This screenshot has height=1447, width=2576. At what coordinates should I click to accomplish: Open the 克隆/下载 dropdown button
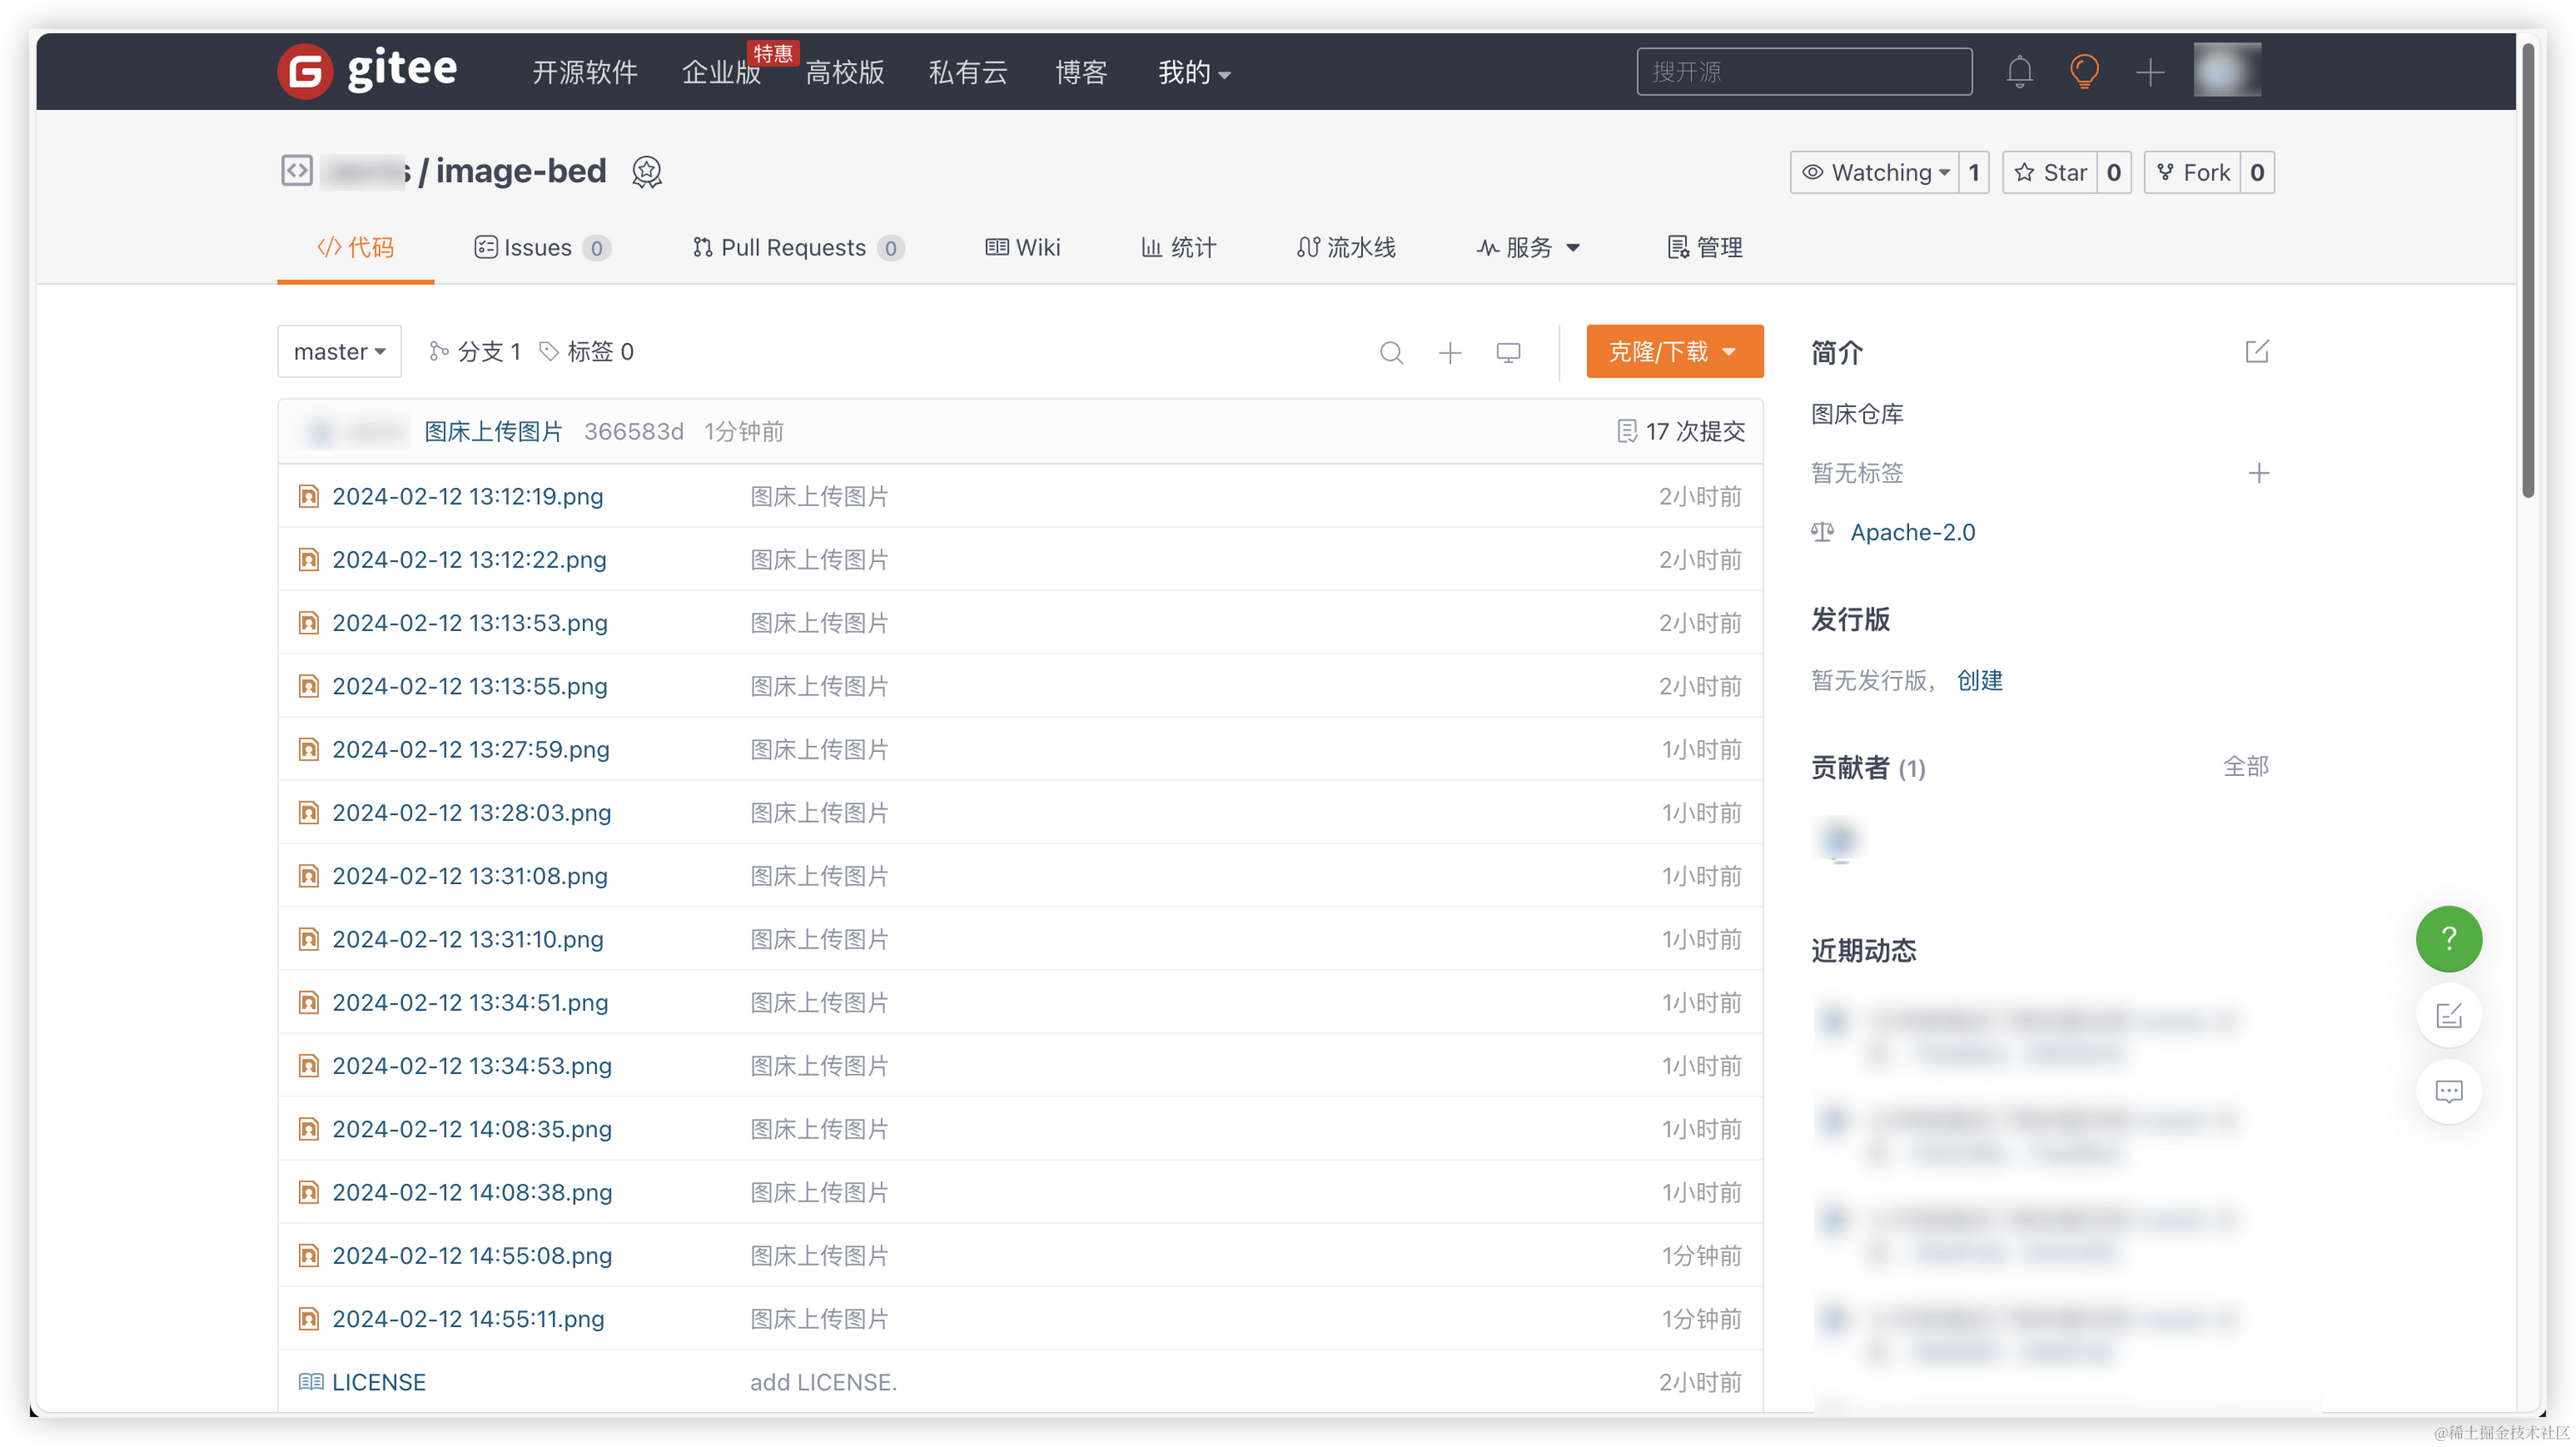pyautogui.click(x=1674, y=352)
